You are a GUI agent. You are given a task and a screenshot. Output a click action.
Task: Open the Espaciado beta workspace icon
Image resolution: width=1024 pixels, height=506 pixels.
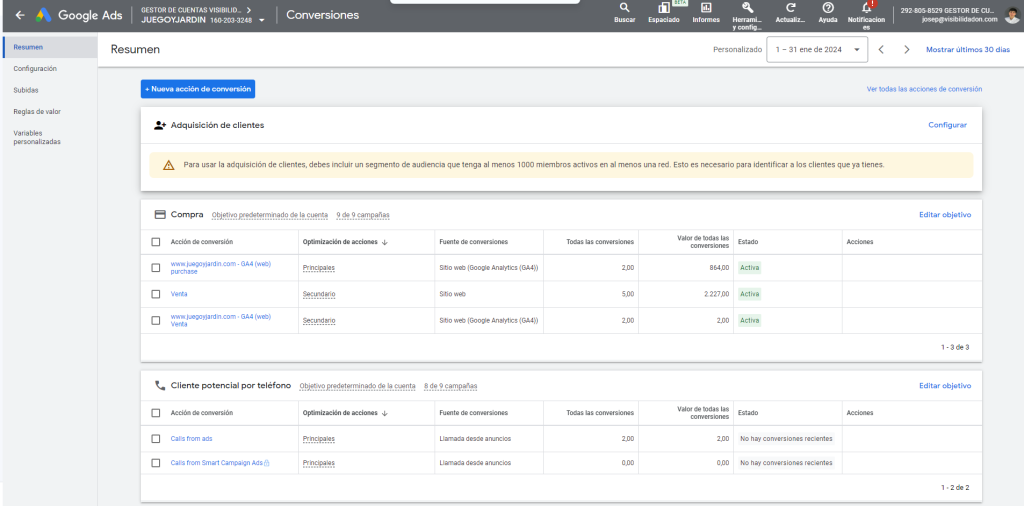tap(664, 11)
